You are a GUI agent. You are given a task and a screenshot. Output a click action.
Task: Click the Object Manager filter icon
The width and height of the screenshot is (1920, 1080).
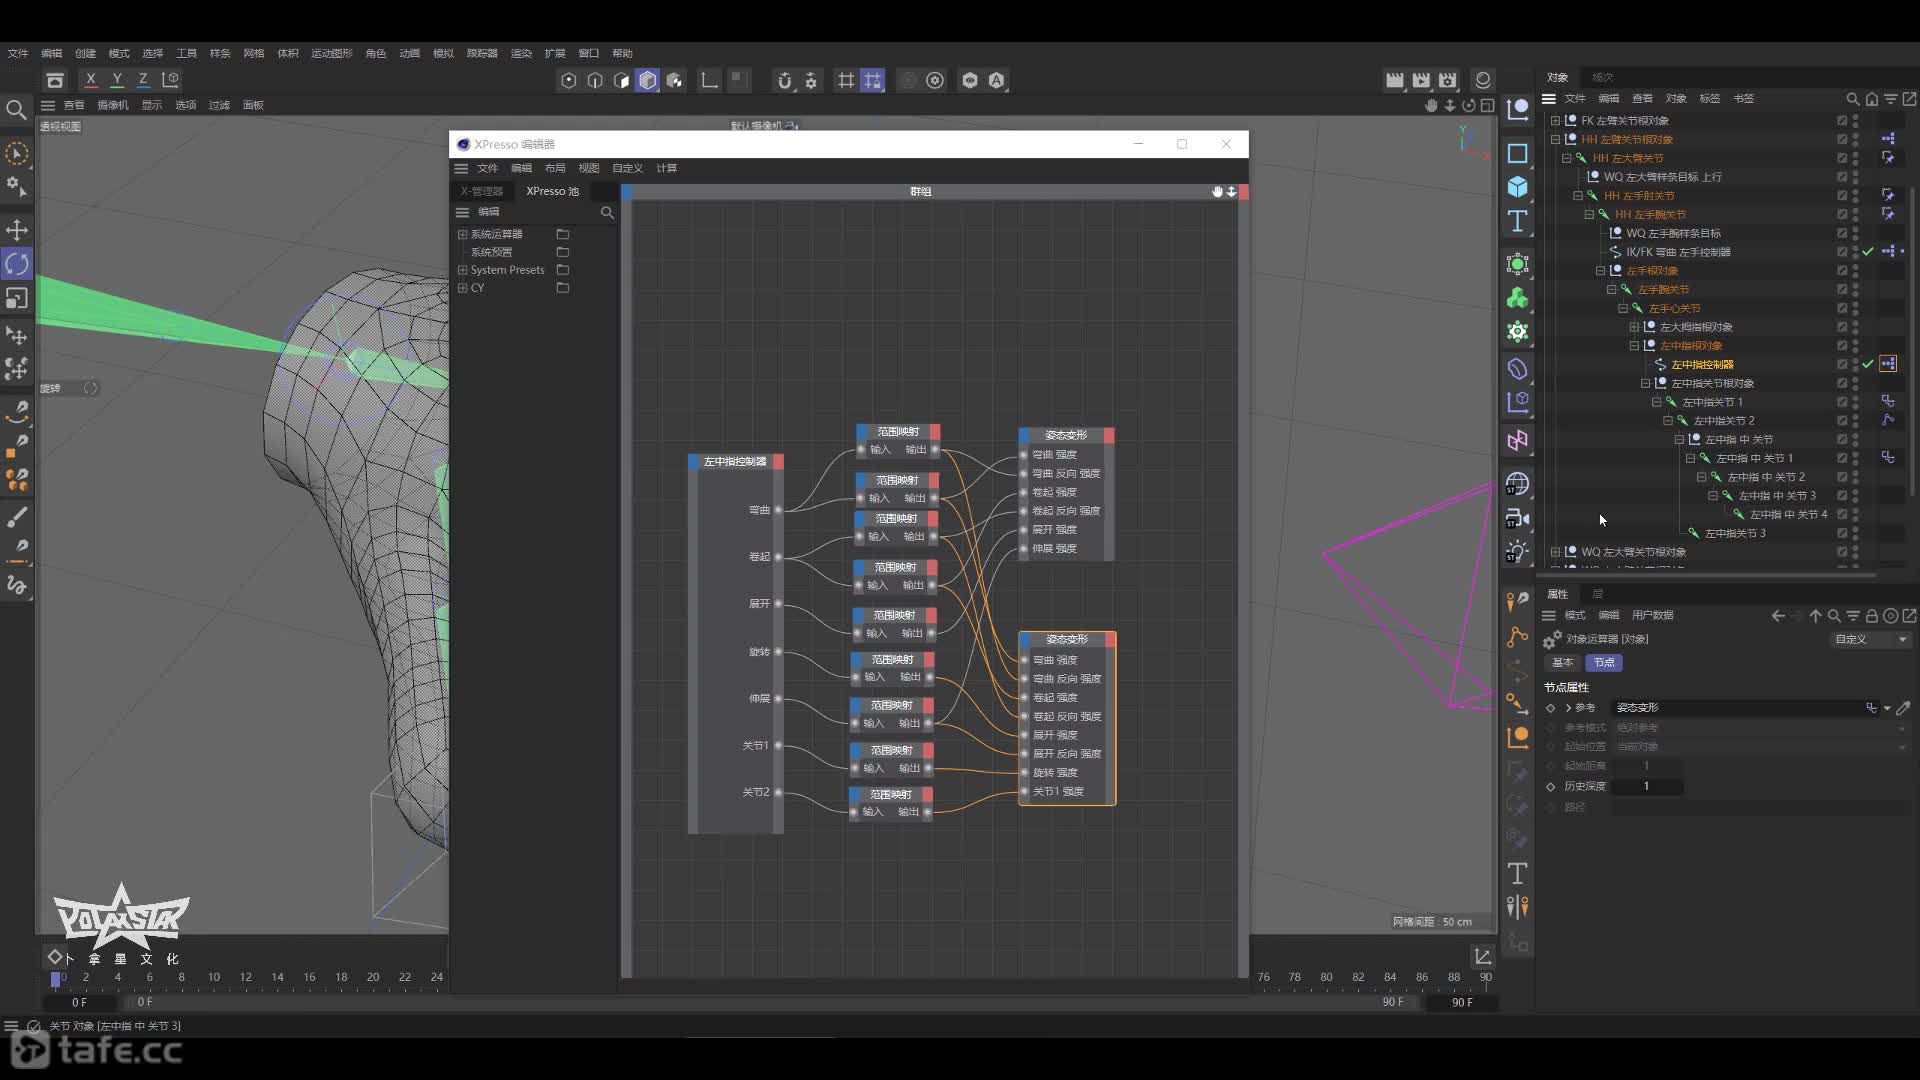coord(1891,99)
